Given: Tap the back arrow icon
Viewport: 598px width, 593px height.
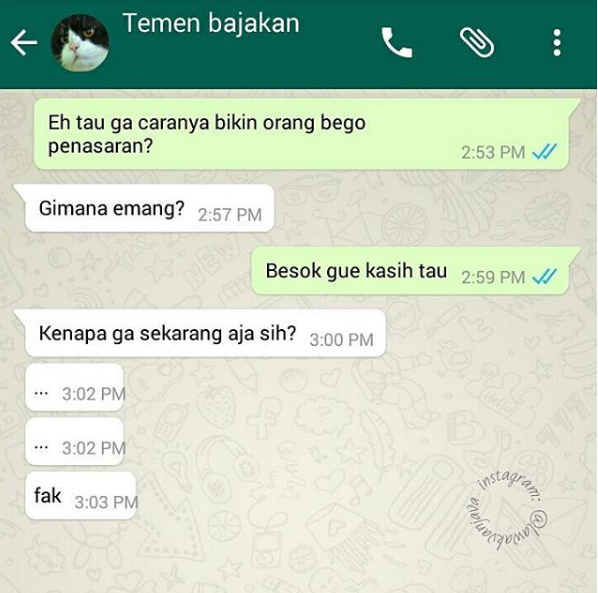Looking at the screenshot, I should 24,42.
